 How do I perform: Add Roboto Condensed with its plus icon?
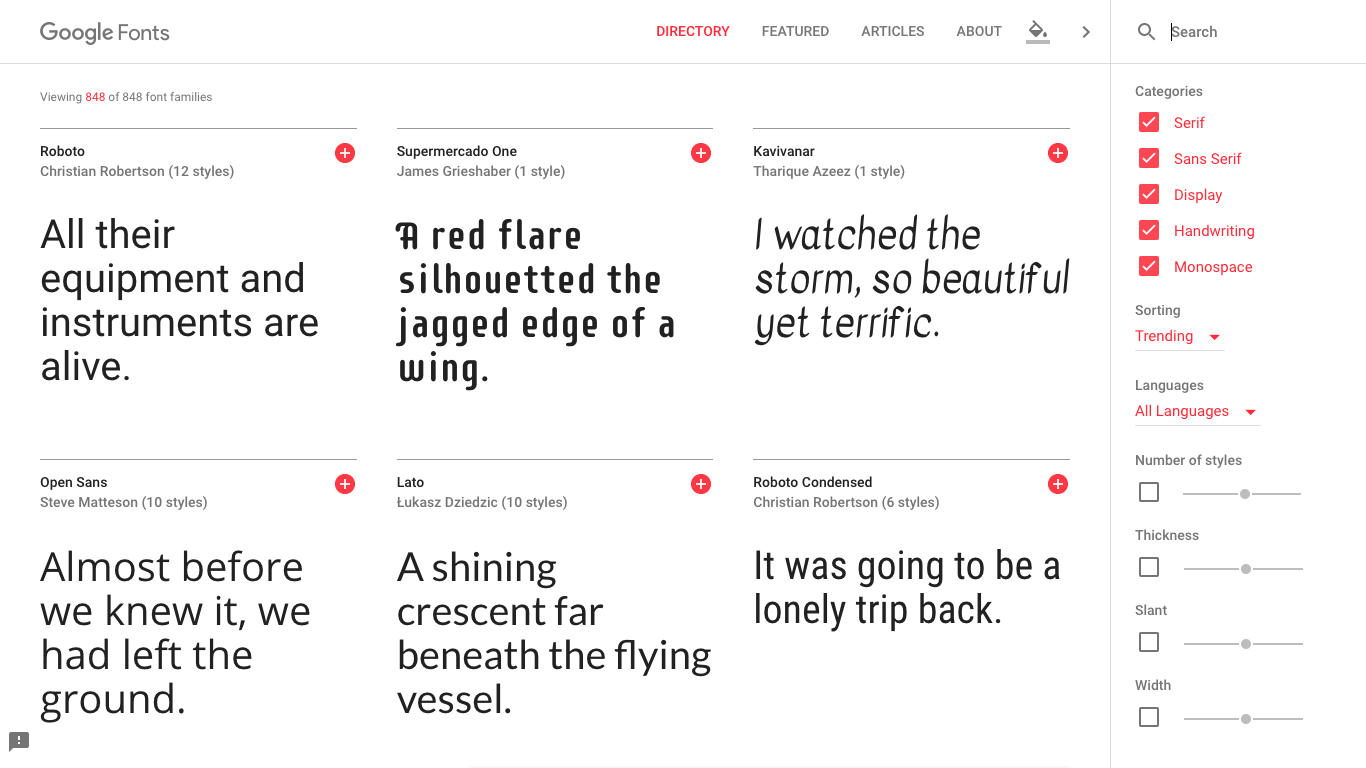point(1057,484)
